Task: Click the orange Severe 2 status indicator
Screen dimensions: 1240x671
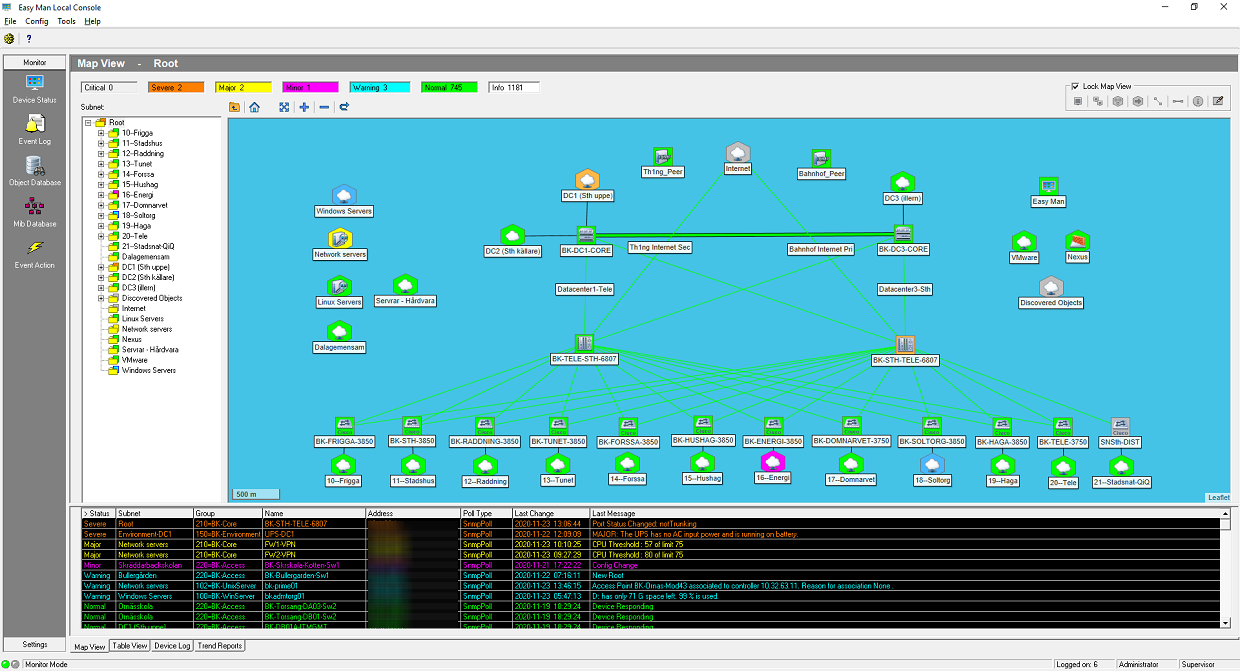Action: click(x=176, y=87)
